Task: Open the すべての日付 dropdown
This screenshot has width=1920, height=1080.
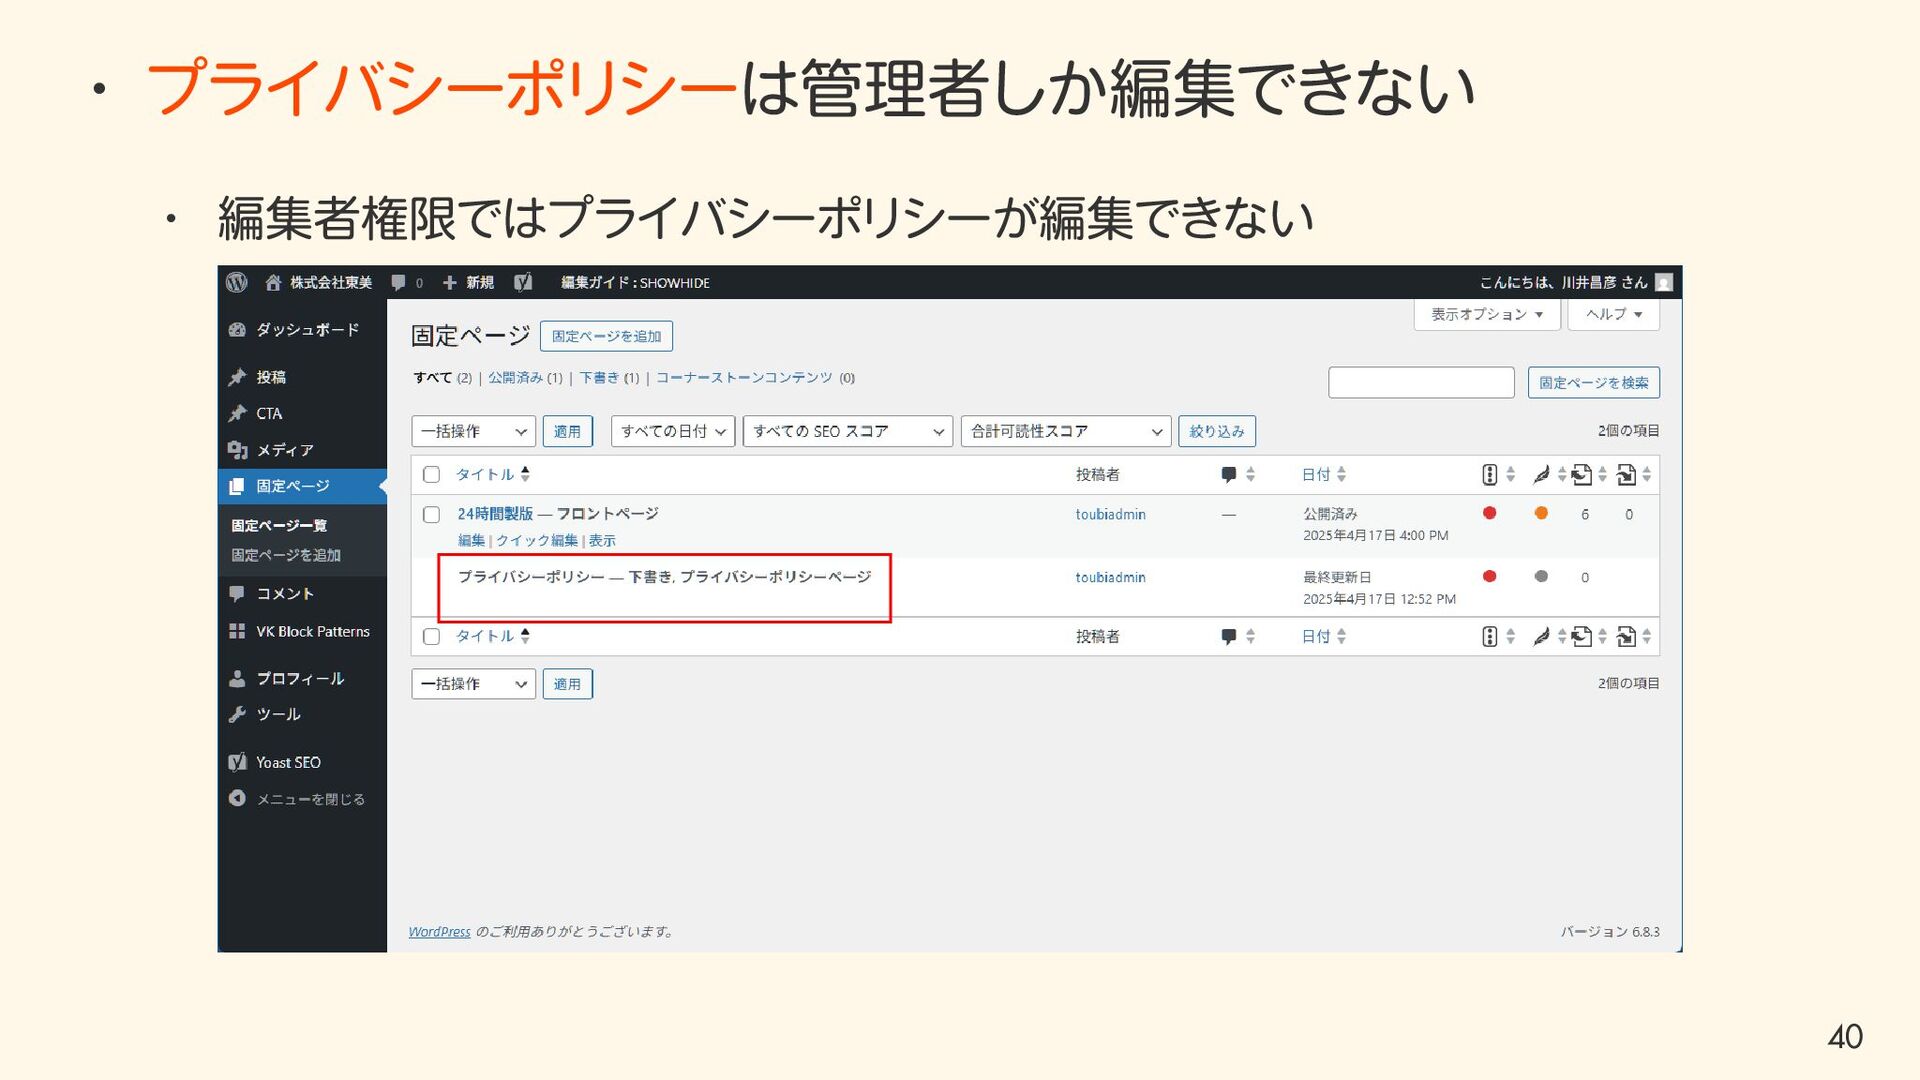Action: click(x=672, y=432)
